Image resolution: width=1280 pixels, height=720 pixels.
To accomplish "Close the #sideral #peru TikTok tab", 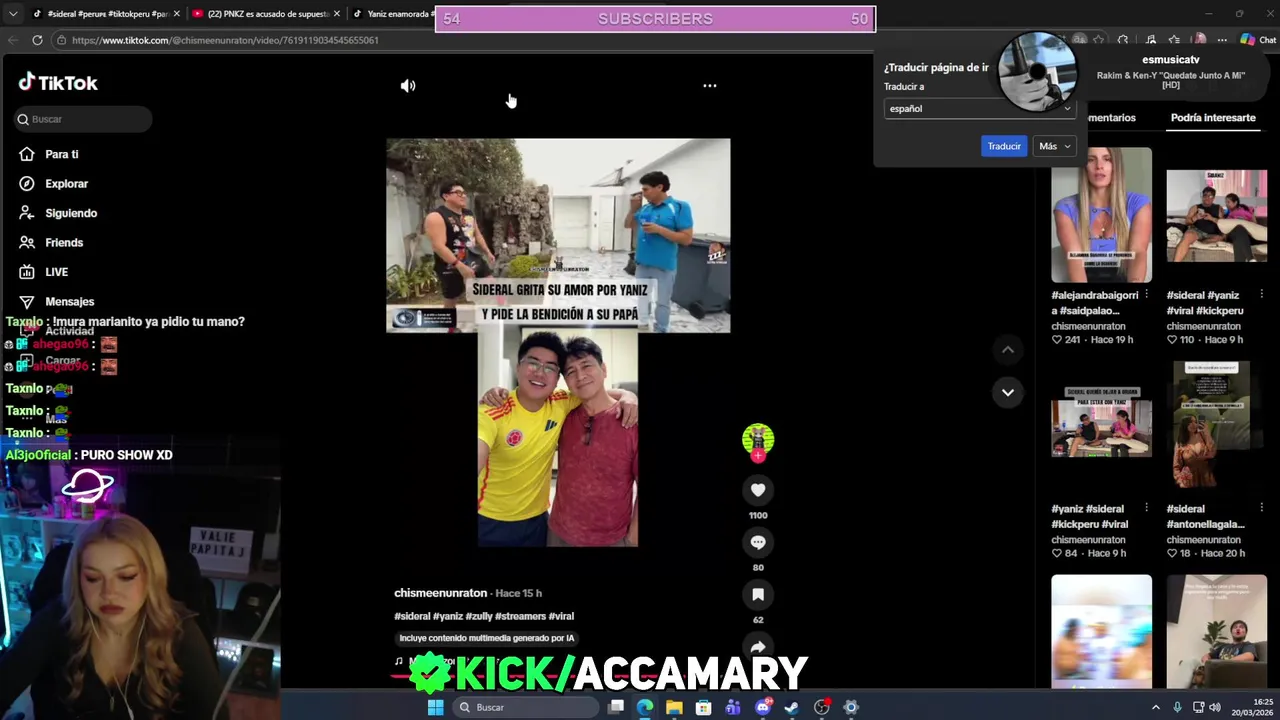I will click(x=177, y=14).
